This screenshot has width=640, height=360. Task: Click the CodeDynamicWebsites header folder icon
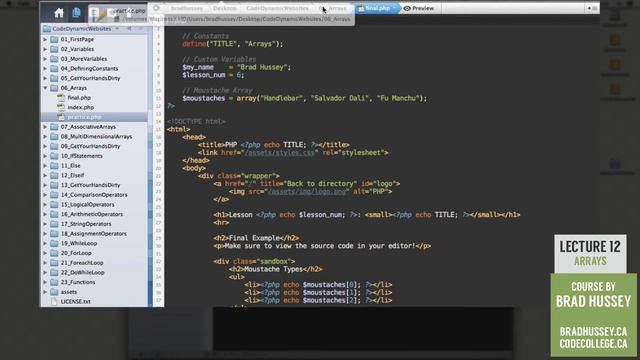coord(47,29)
